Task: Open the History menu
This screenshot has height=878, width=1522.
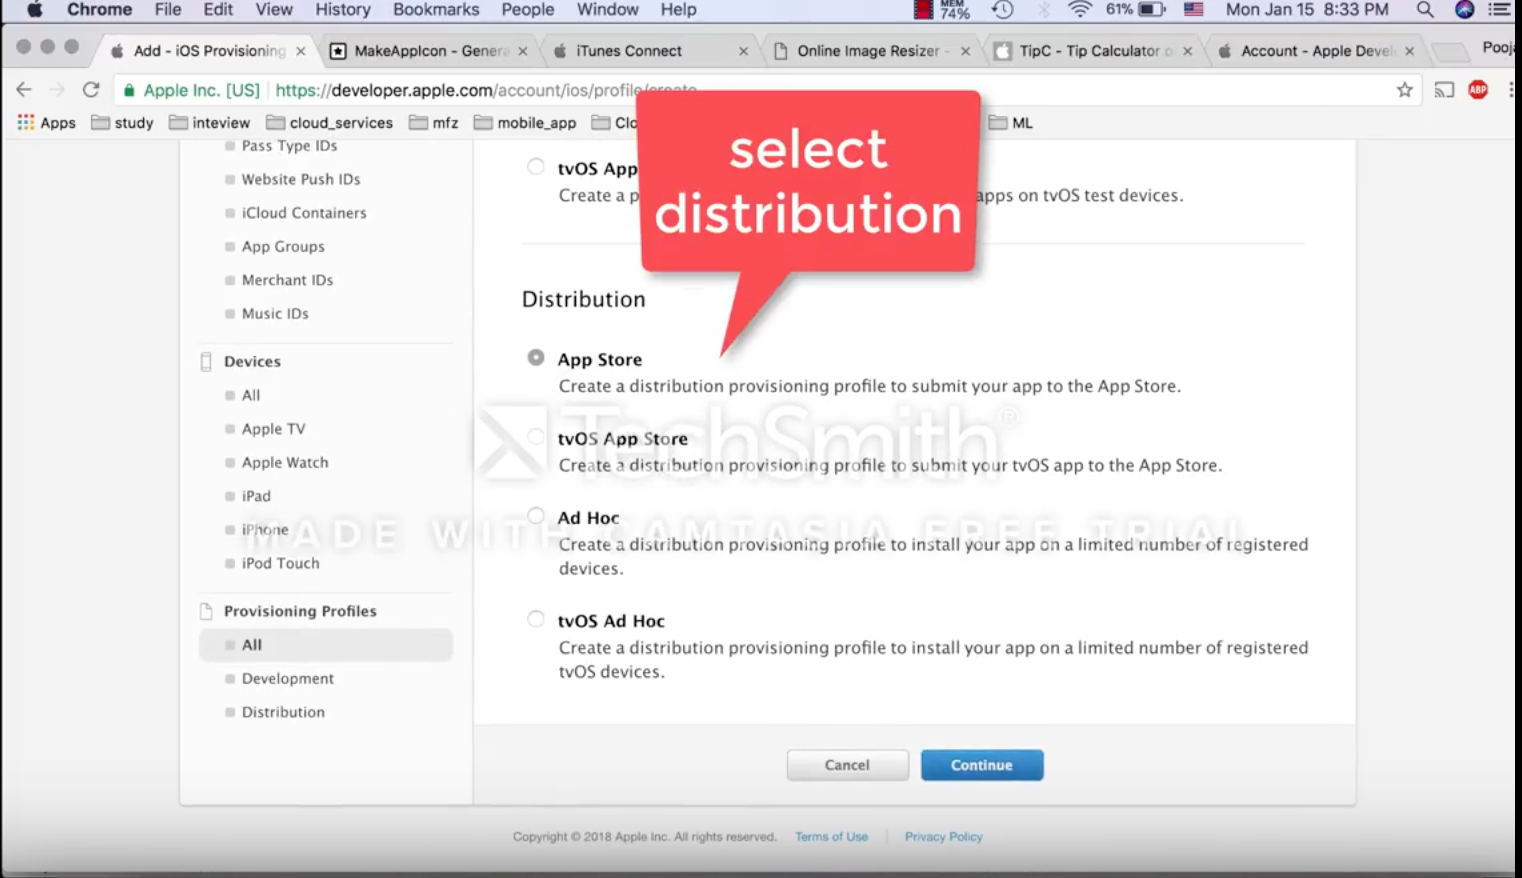Action: (x=343, y=10)
